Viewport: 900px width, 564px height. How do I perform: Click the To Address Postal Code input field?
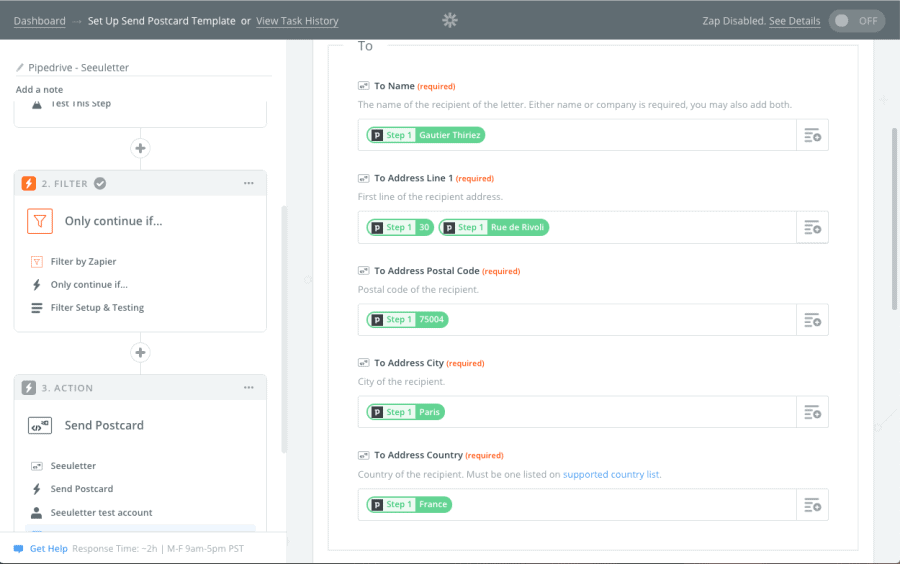577,320
